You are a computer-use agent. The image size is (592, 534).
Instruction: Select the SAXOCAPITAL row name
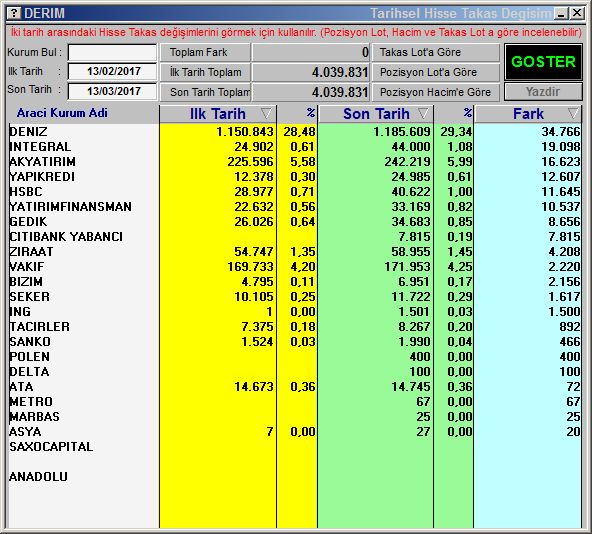[51, 447]
